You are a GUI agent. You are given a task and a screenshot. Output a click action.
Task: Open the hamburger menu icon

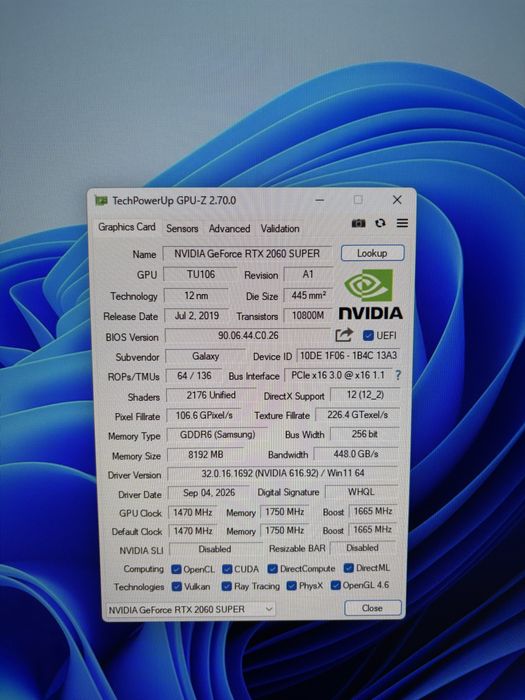402,223
